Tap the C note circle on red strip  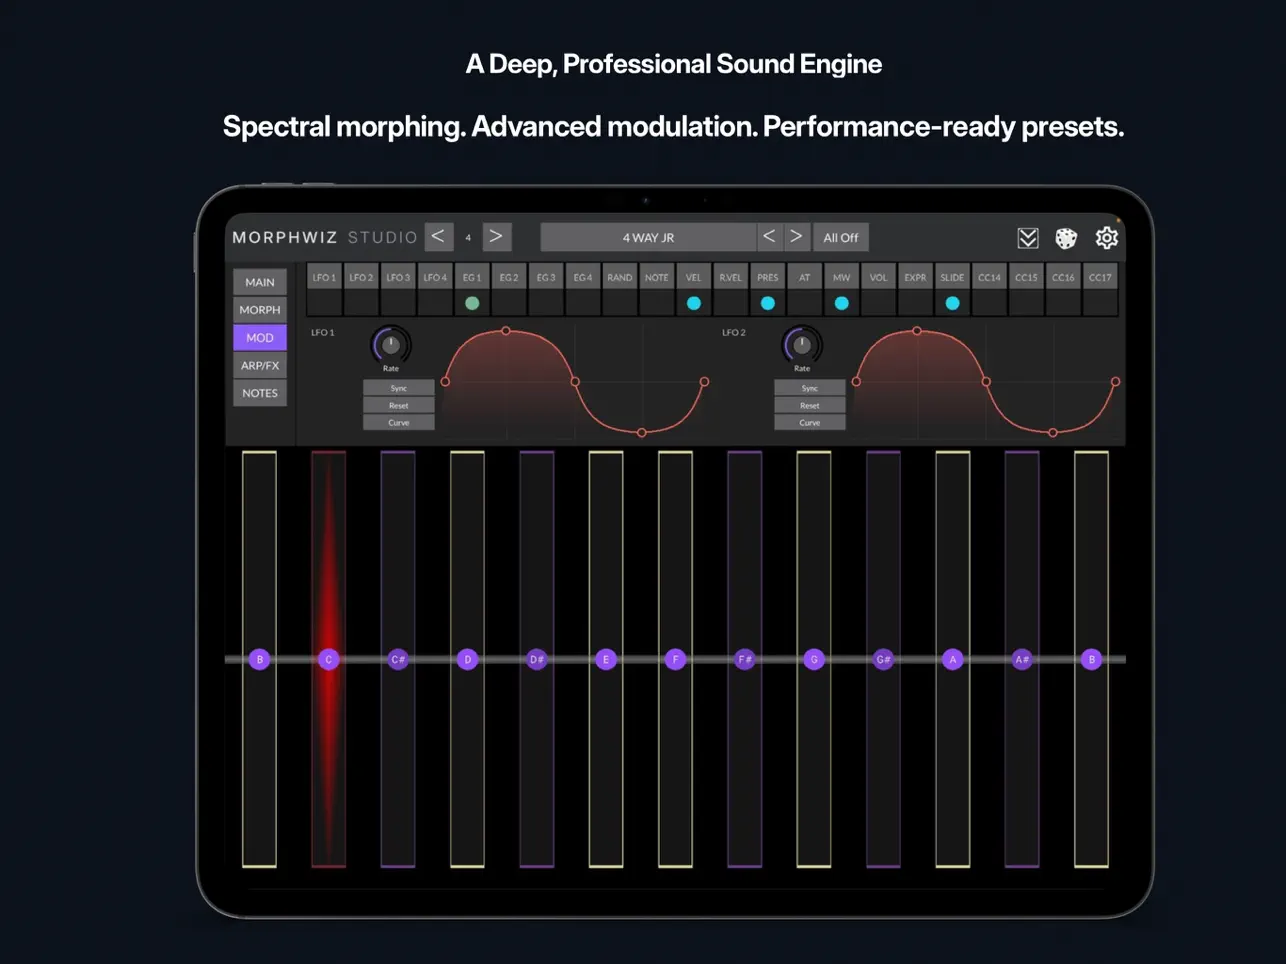329,659
